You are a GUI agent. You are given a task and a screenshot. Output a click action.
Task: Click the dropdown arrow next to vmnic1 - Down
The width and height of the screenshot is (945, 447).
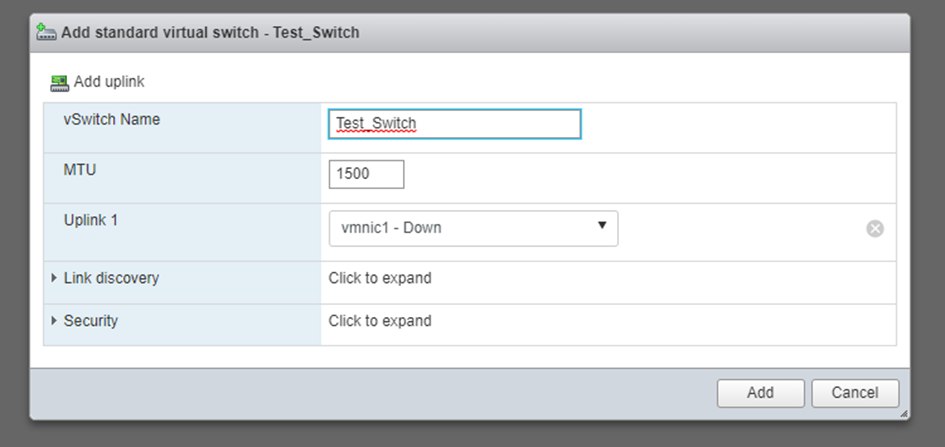point(602,226)
